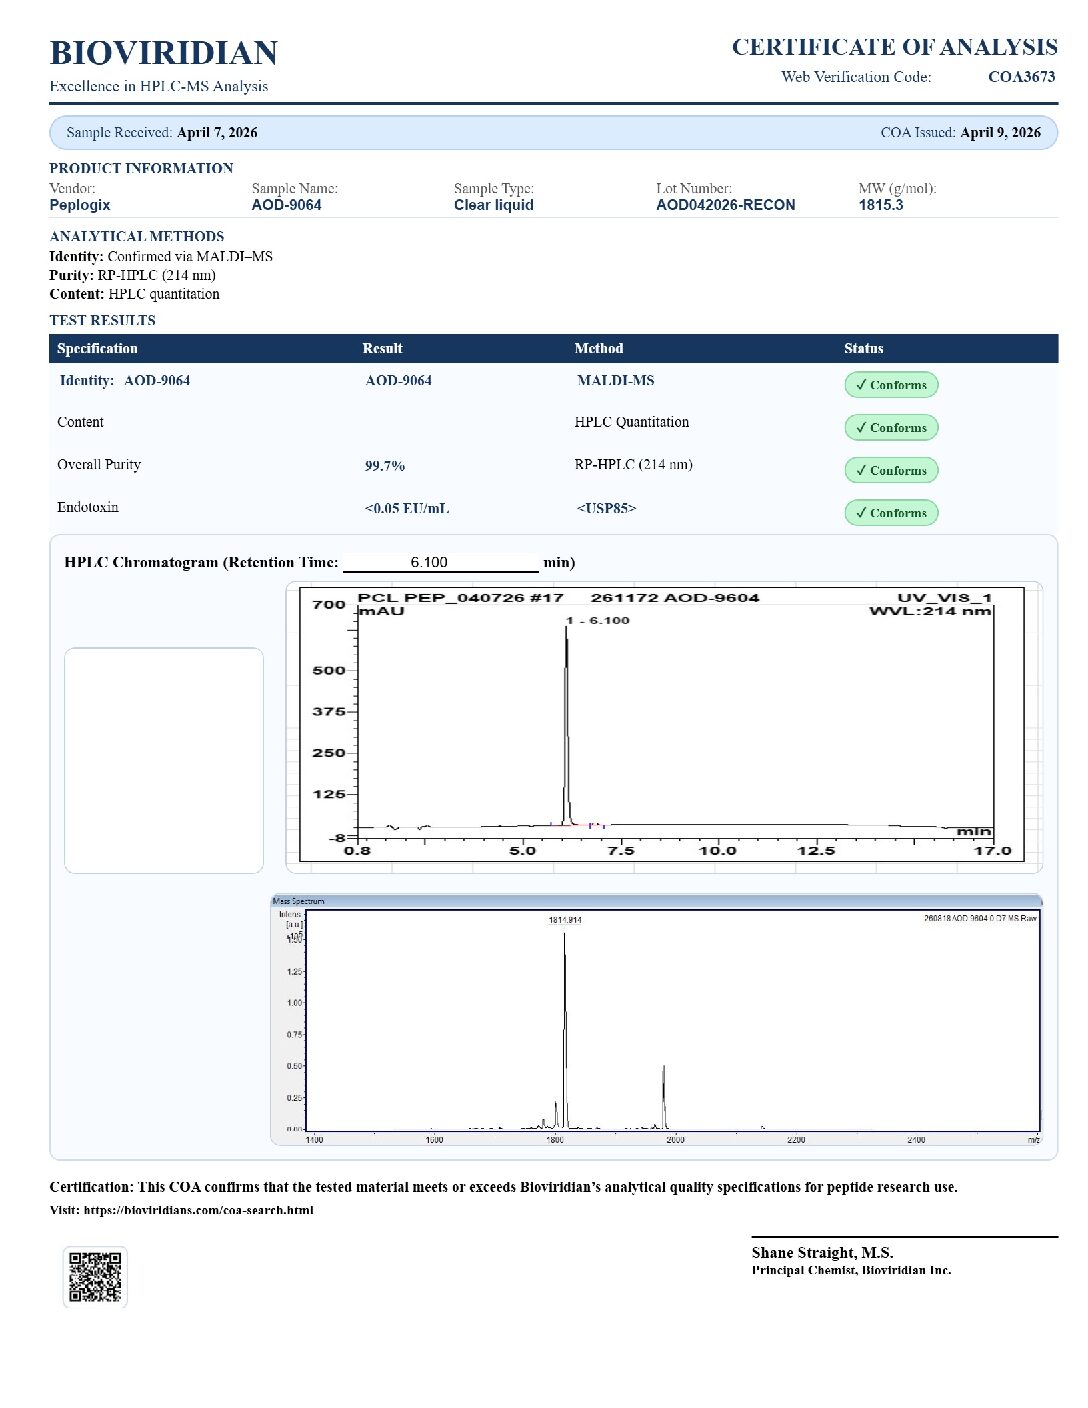Click the 99.7% purity result
This screenshot has width=1088, height=1408.
(385, 466)
